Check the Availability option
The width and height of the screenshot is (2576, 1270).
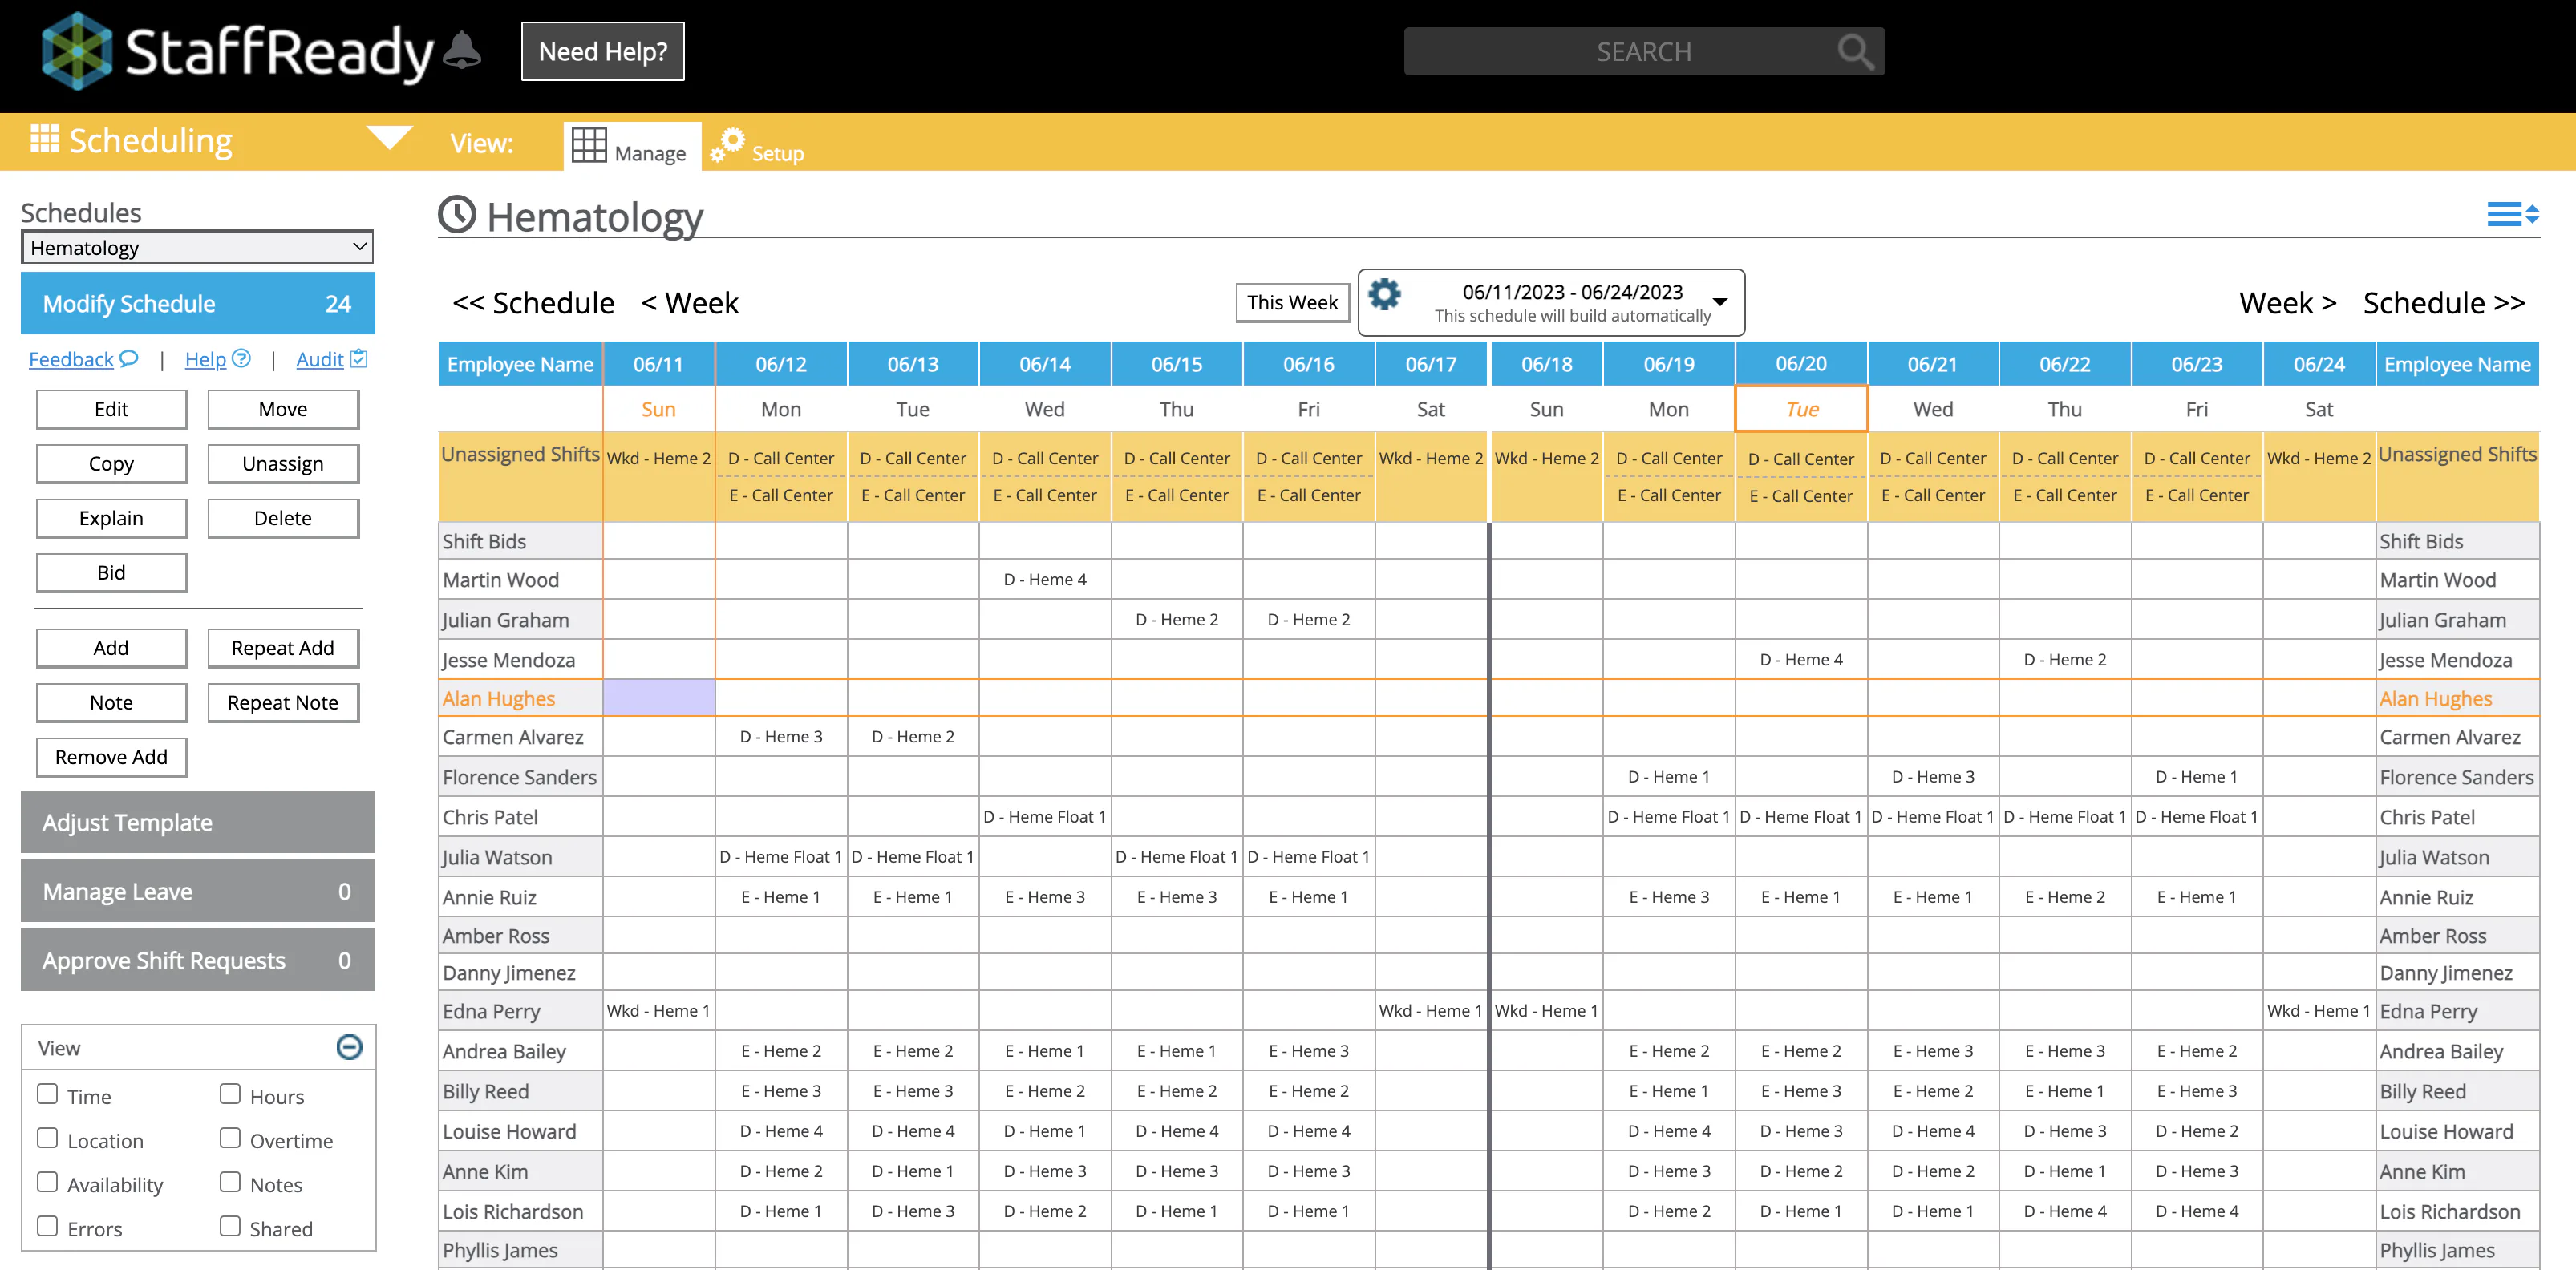[47, 1182]
